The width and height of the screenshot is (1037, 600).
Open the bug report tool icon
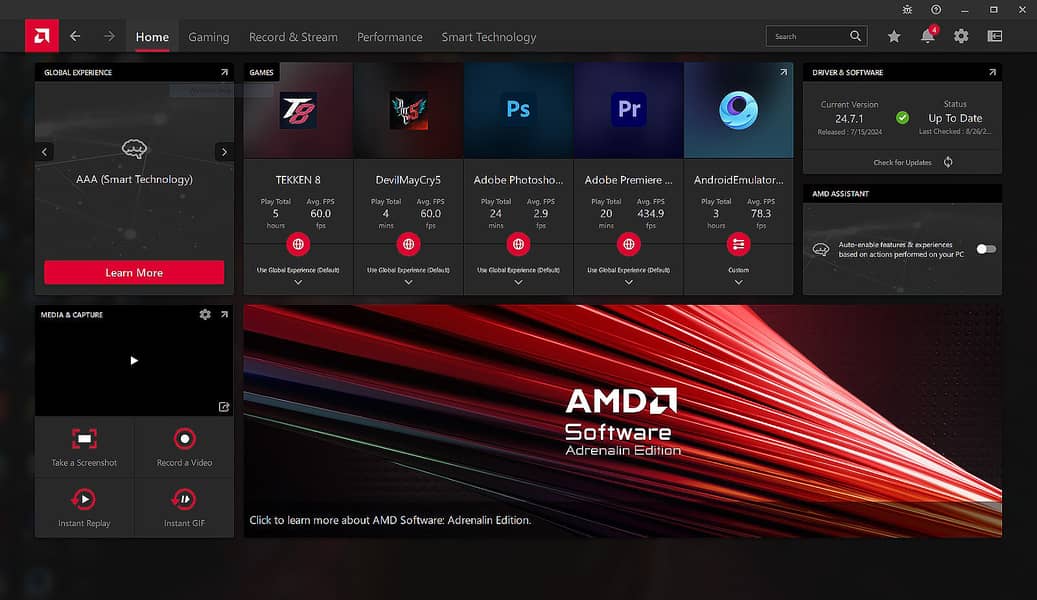pyautogui.click(x=907, y=10)
